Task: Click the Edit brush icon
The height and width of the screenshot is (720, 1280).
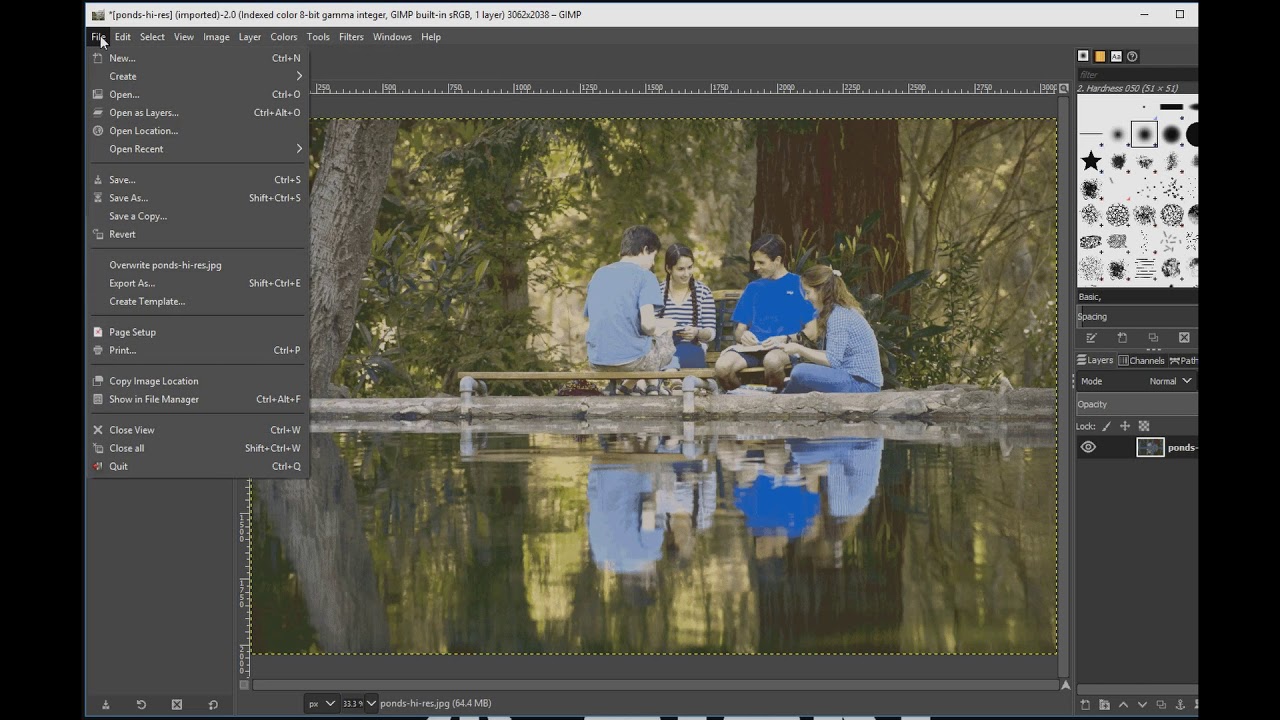Action: pos(1091,338)
